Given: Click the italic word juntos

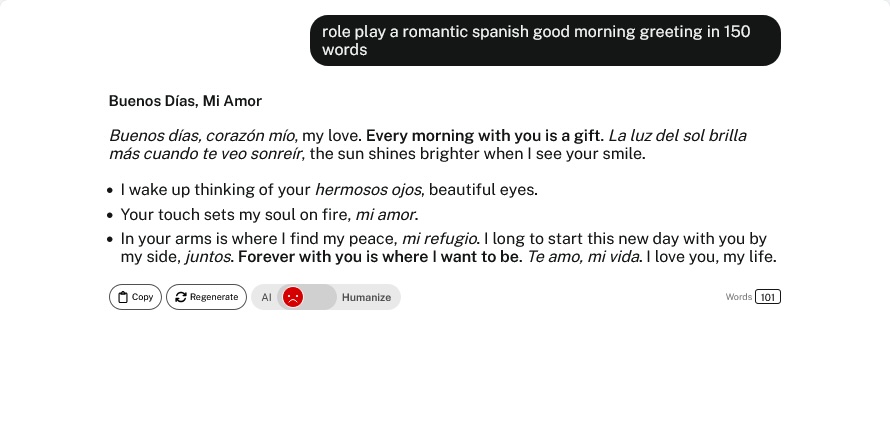Looking at the screenshot, I should [x=207, y=258].
